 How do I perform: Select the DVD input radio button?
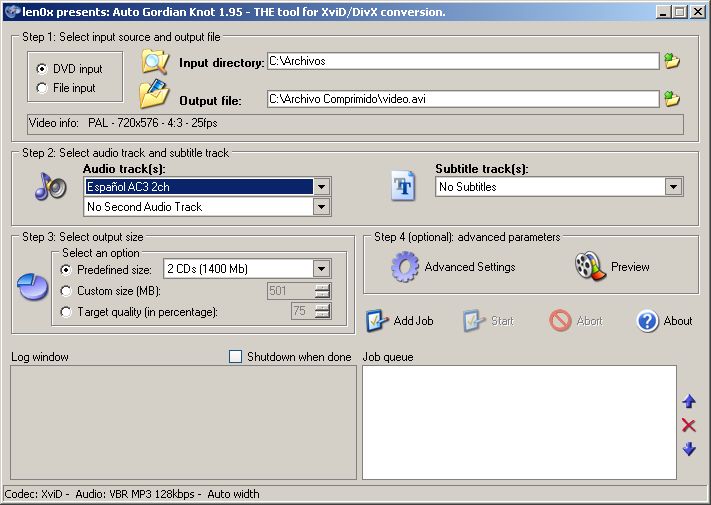tap(41, 69)
